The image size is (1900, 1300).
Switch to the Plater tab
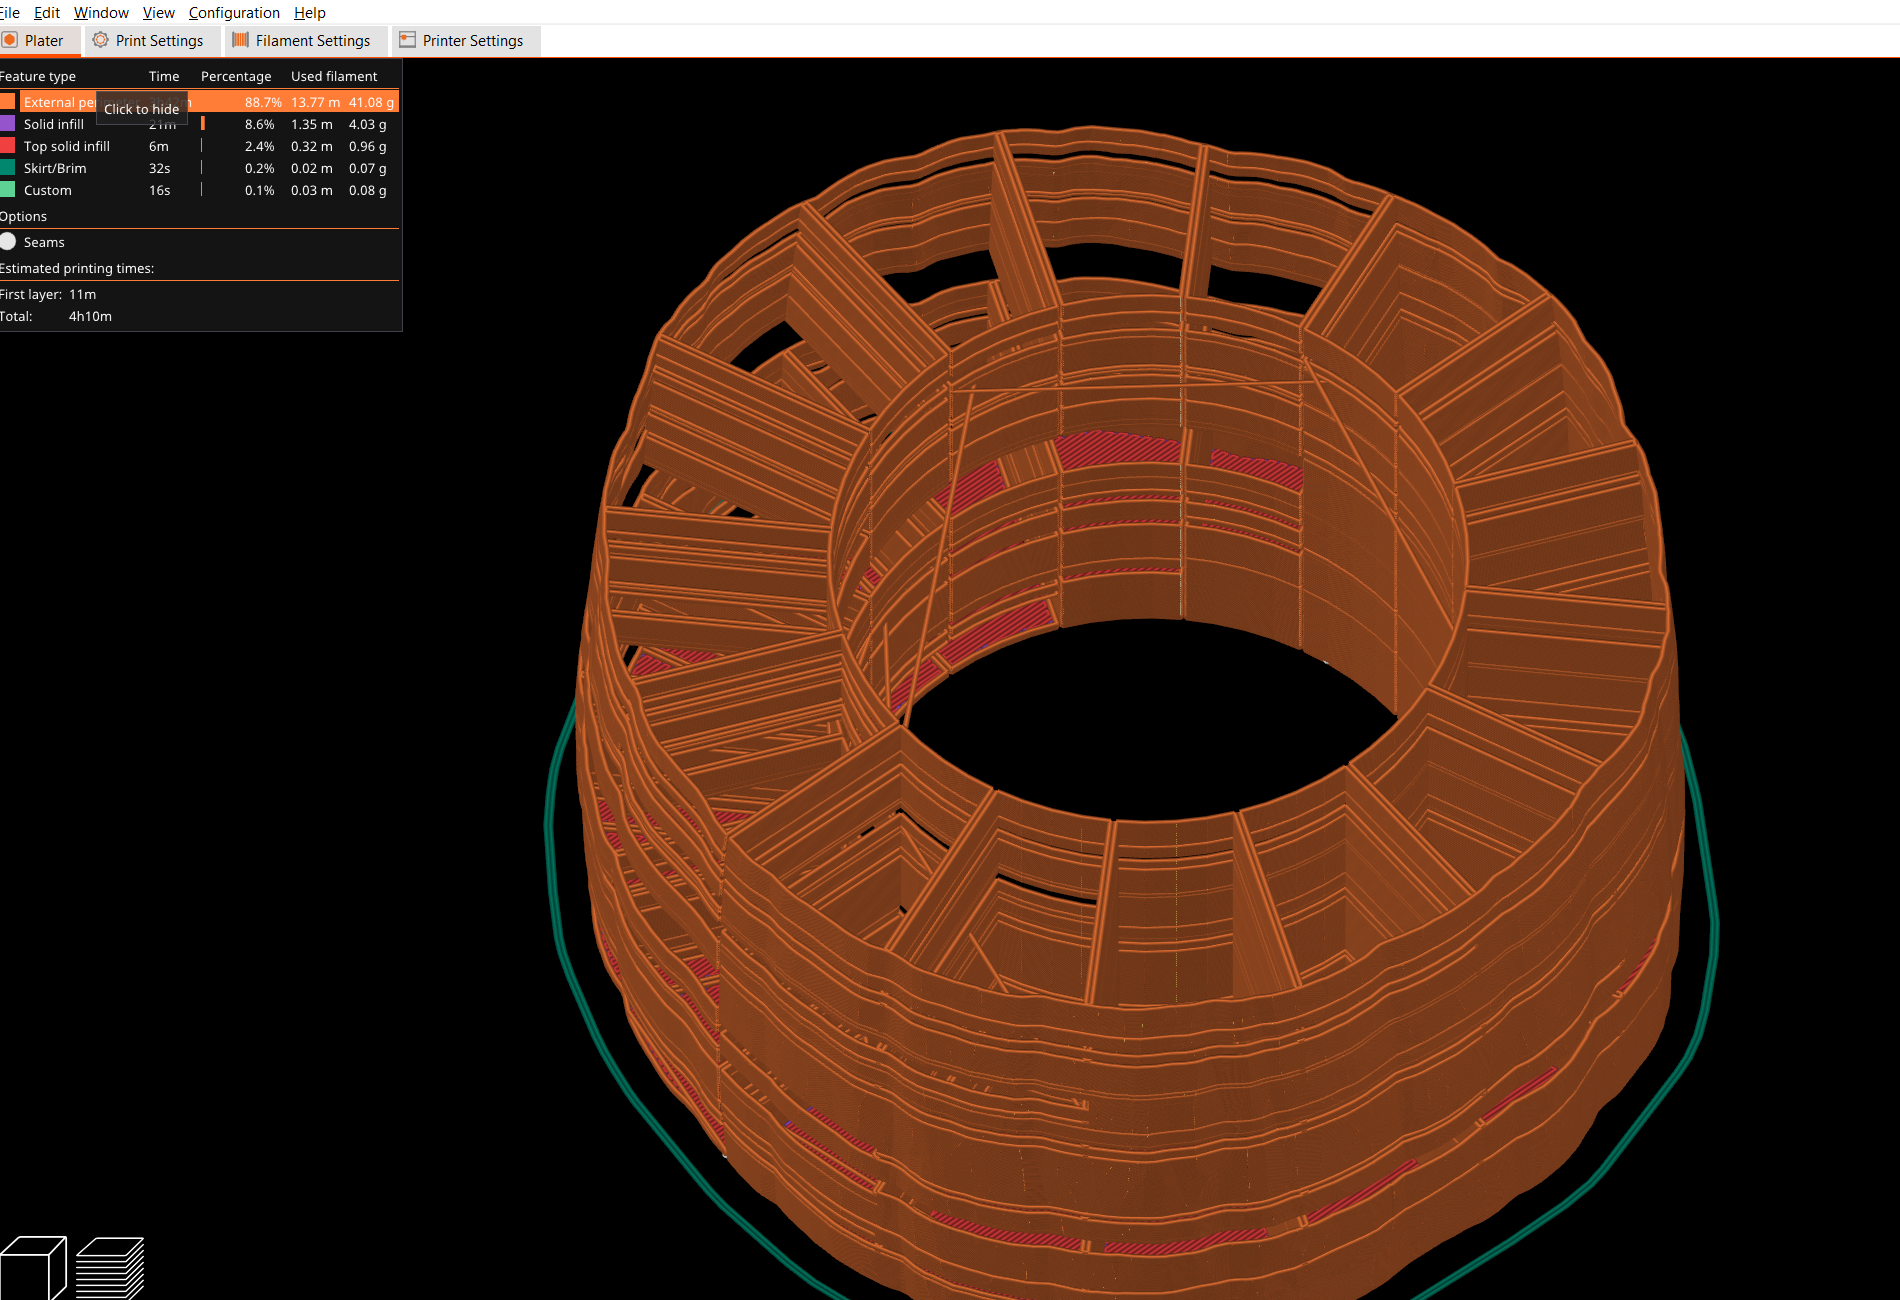click(x=38, y=40)
